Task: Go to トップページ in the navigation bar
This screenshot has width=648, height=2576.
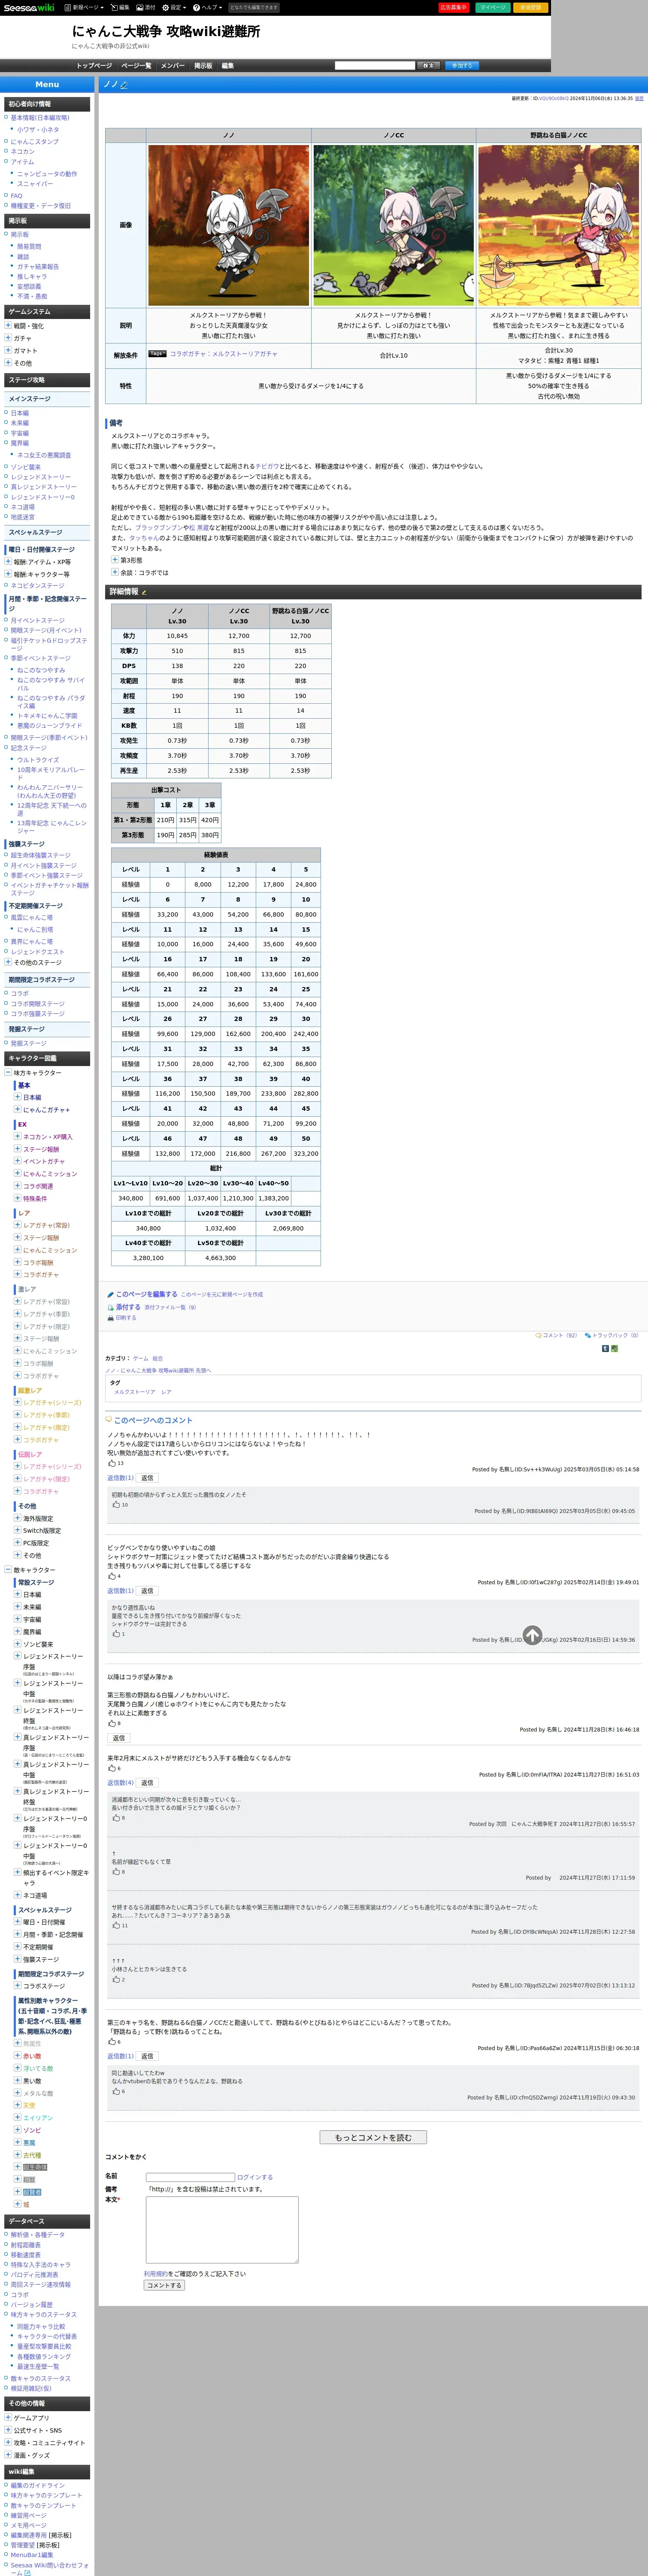Action: (94, 66)
